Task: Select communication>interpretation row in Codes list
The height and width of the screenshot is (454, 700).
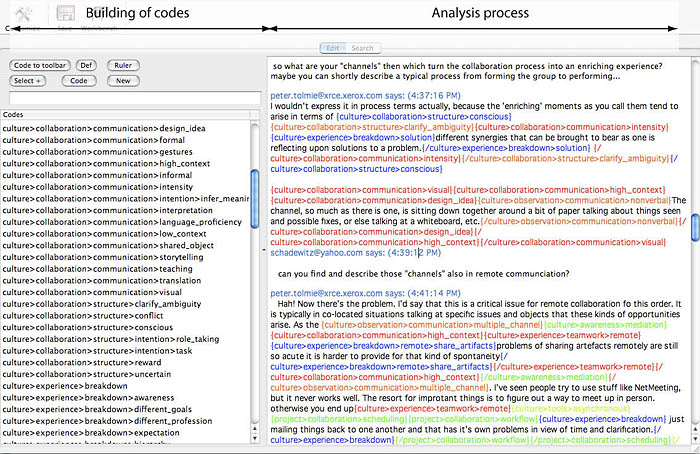Action: coord(125,210)
